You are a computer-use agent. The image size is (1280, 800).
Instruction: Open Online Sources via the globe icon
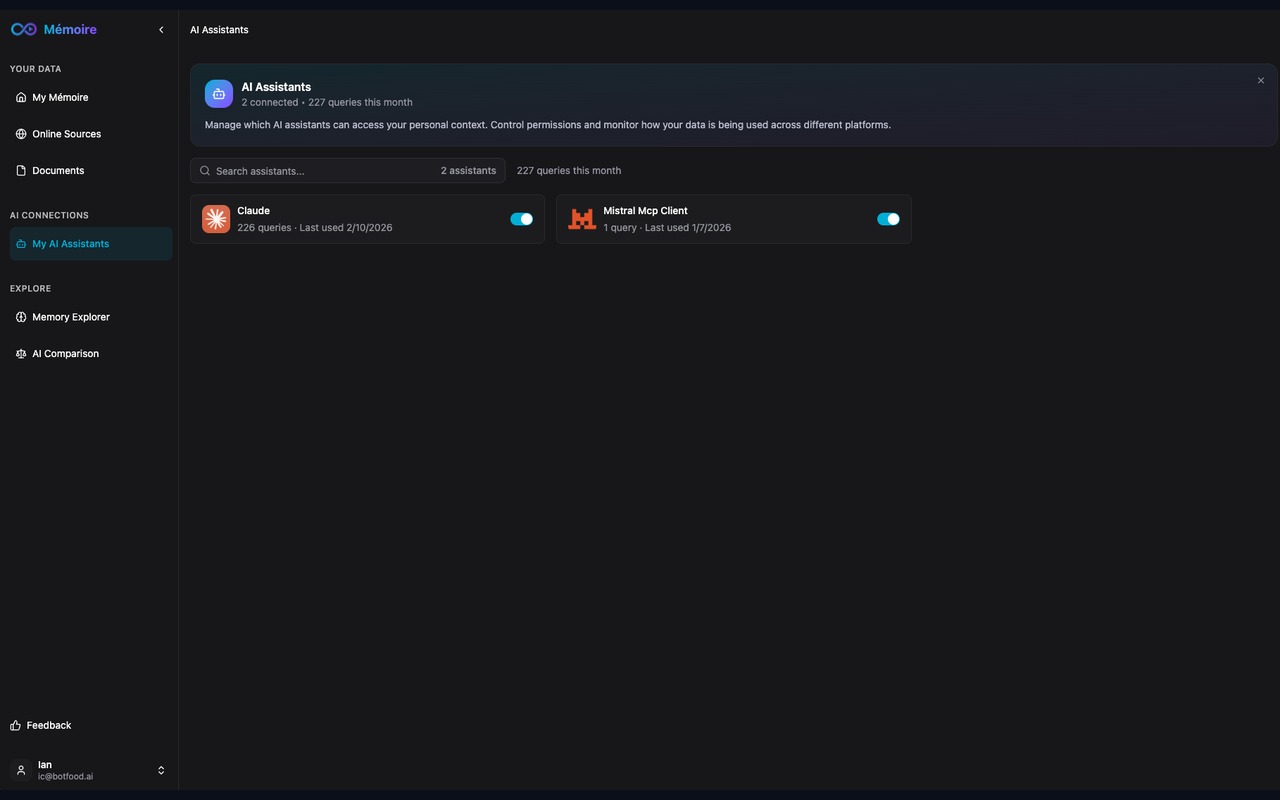[21, 133]
